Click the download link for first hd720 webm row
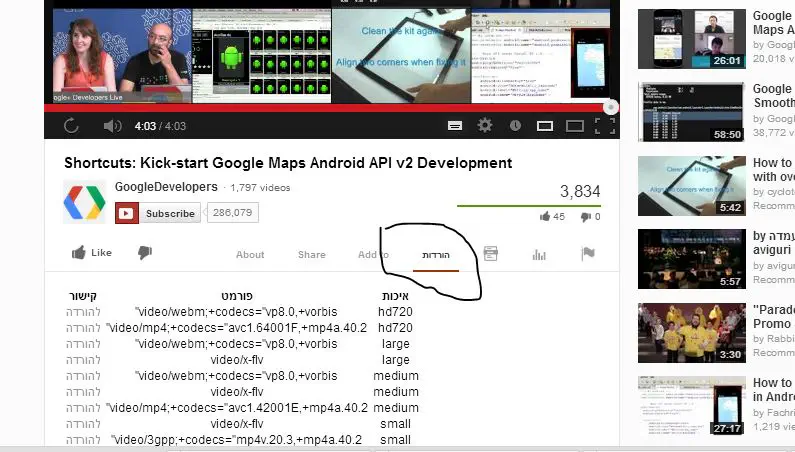This screenshot has height=452, width=795. click(84, 312)
